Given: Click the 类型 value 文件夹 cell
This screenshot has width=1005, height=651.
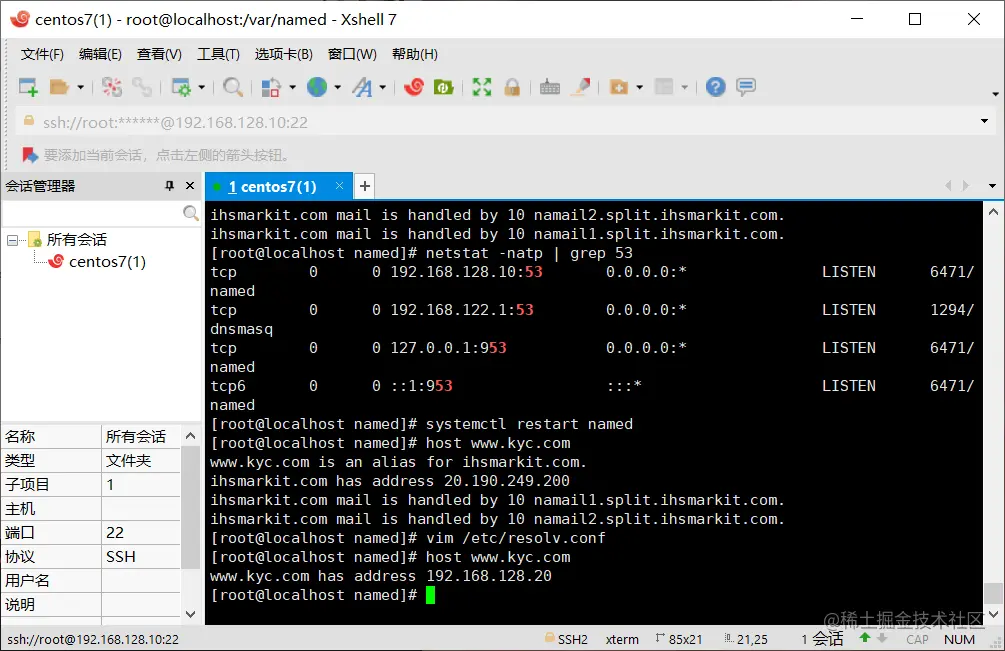Looking at the screenshot, I should pos(141,460).
